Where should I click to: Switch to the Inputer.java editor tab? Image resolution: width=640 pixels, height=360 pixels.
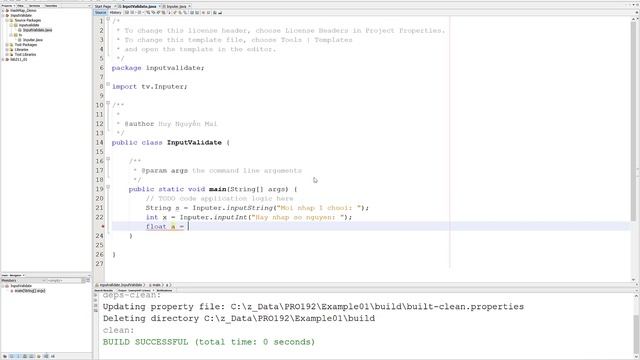point(176,7)
